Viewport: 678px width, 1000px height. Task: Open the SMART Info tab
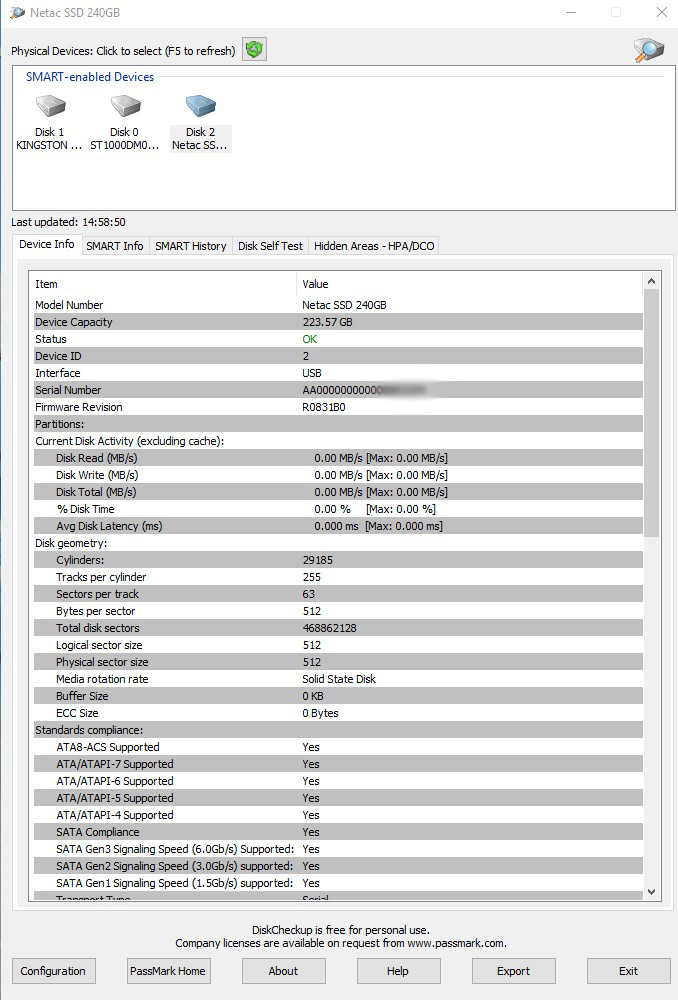pyautogui.click(x=115, y=246)
